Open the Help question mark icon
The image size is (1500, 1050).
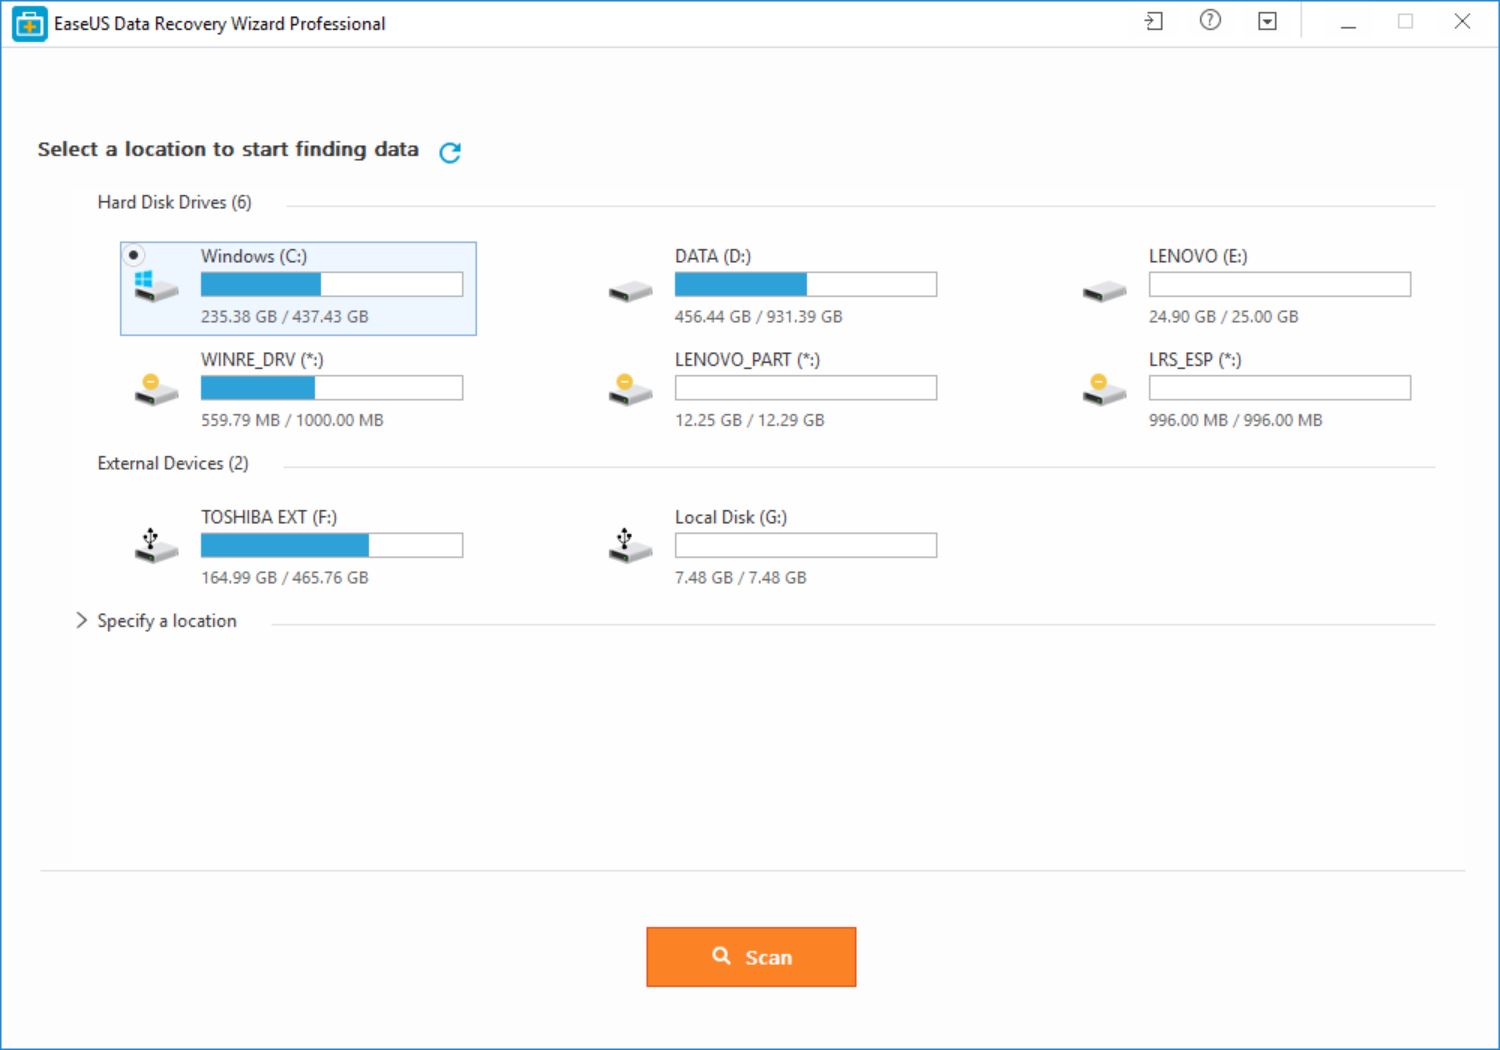1209,21
